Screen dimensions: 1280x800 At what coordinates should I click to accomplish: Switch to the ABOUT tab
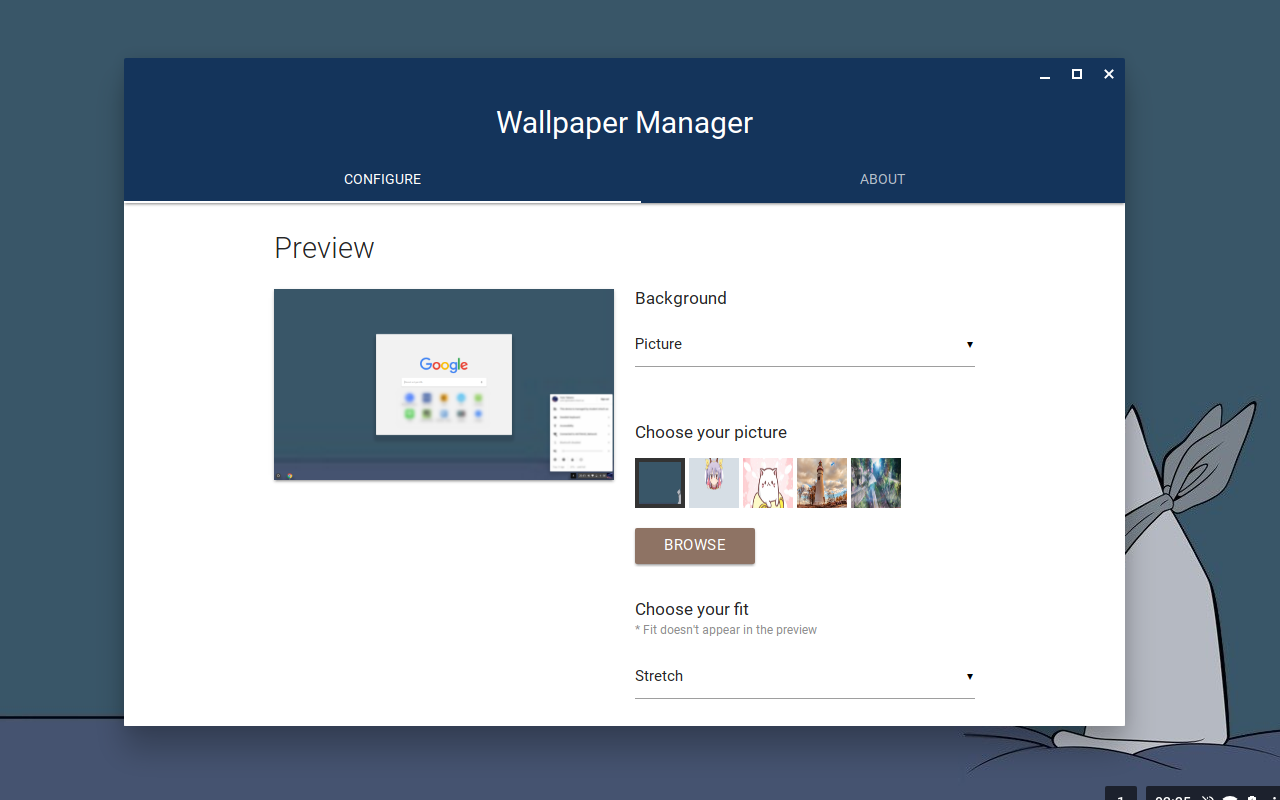[882, 180]
